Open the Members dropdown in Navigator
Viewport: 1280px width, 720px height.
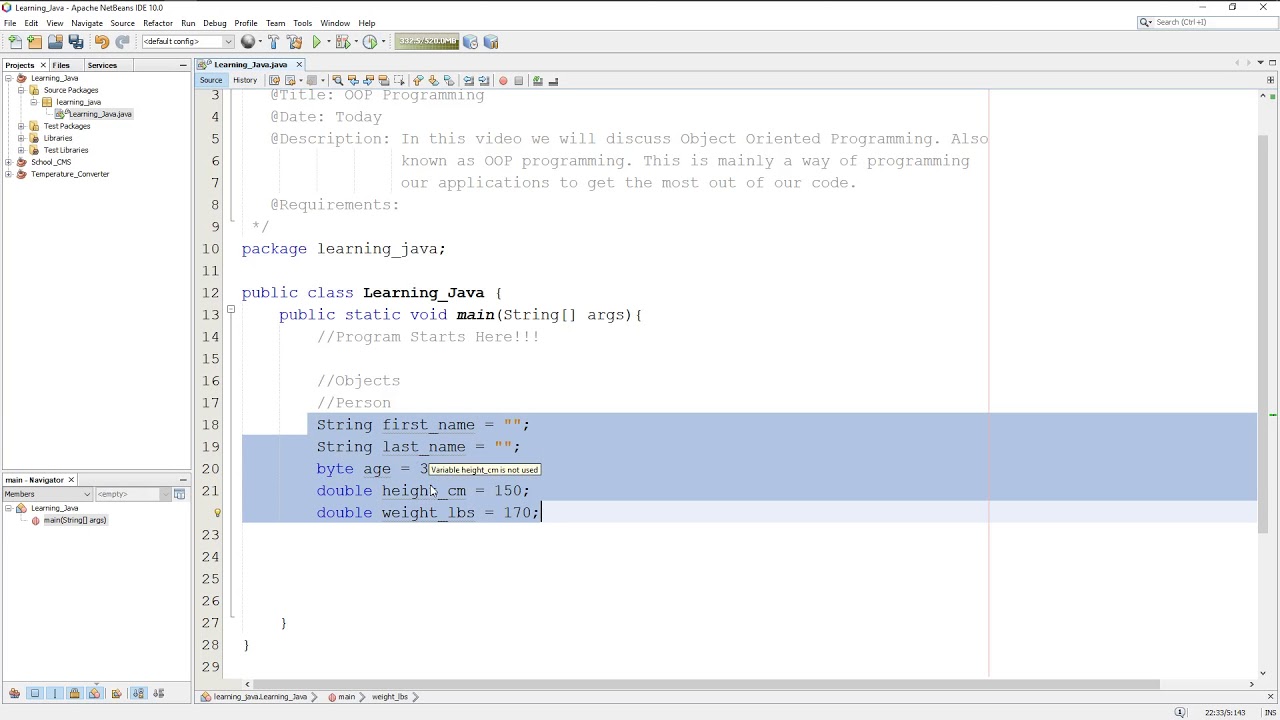[47, 494]
